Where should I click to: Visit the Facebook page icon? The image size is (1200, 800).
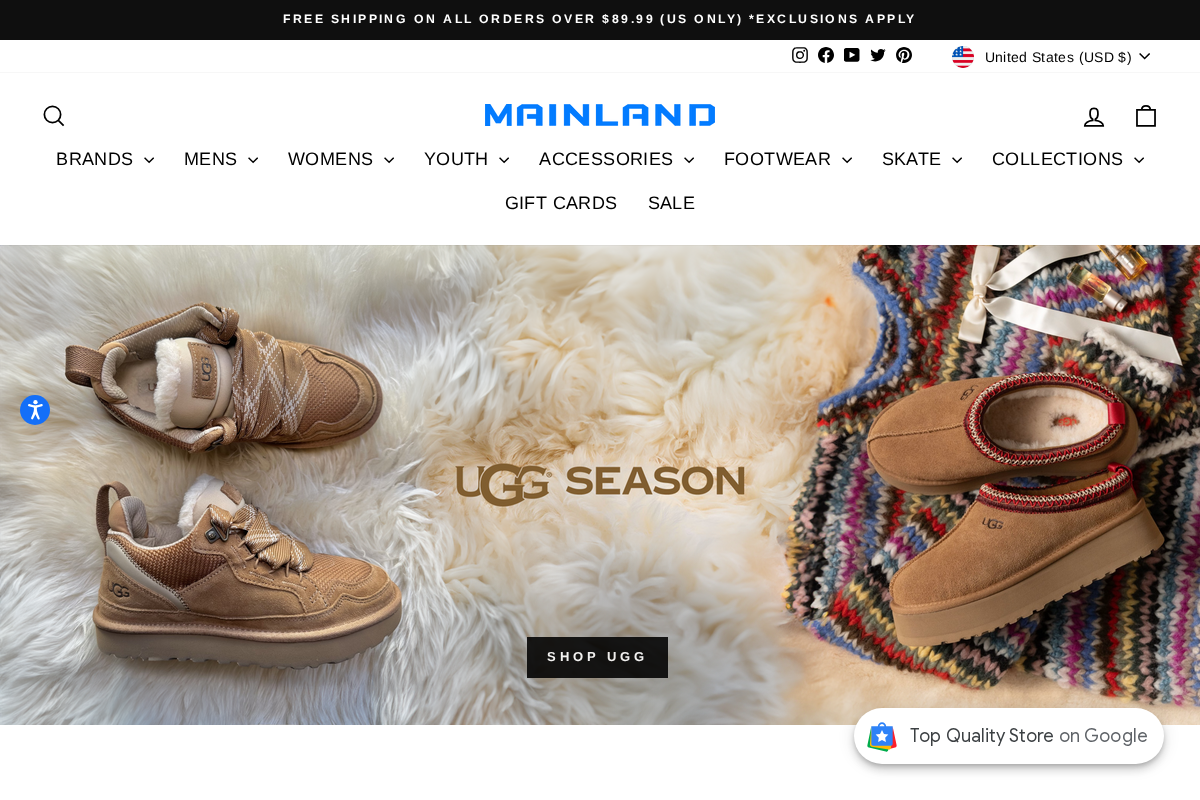point(826,55)
